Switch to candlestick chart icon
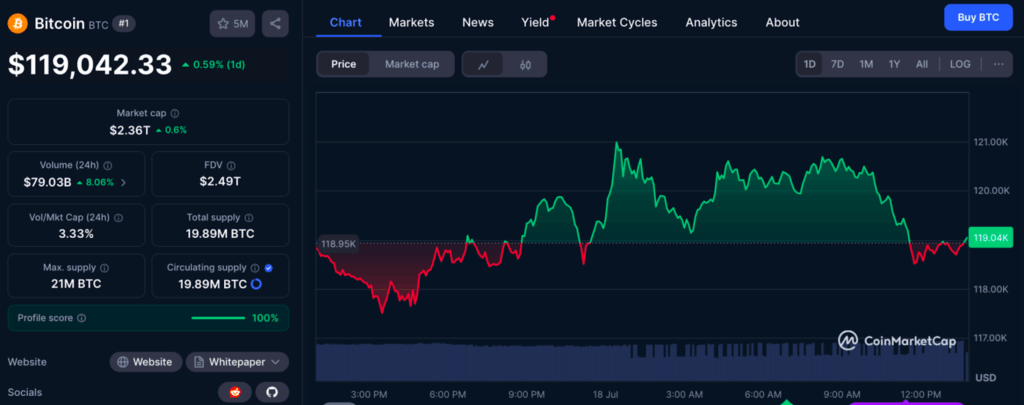Viewport: 1024px width, 405px height. coord(526,64)
